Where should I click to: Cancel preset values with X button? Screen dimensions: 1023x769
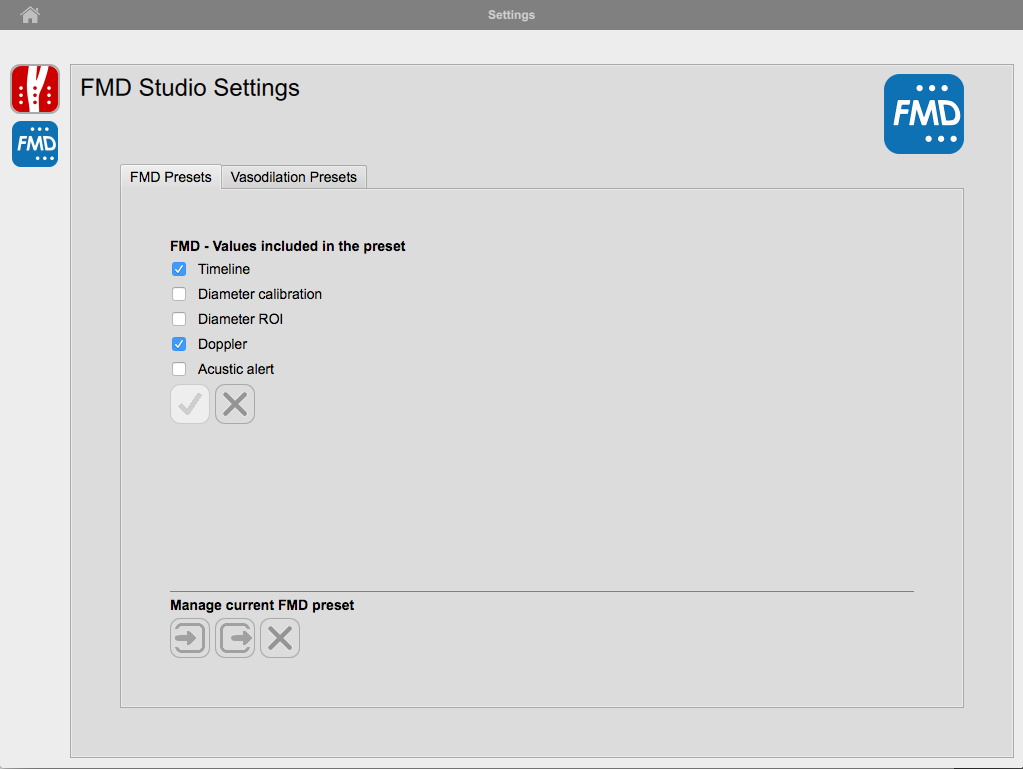235,404
